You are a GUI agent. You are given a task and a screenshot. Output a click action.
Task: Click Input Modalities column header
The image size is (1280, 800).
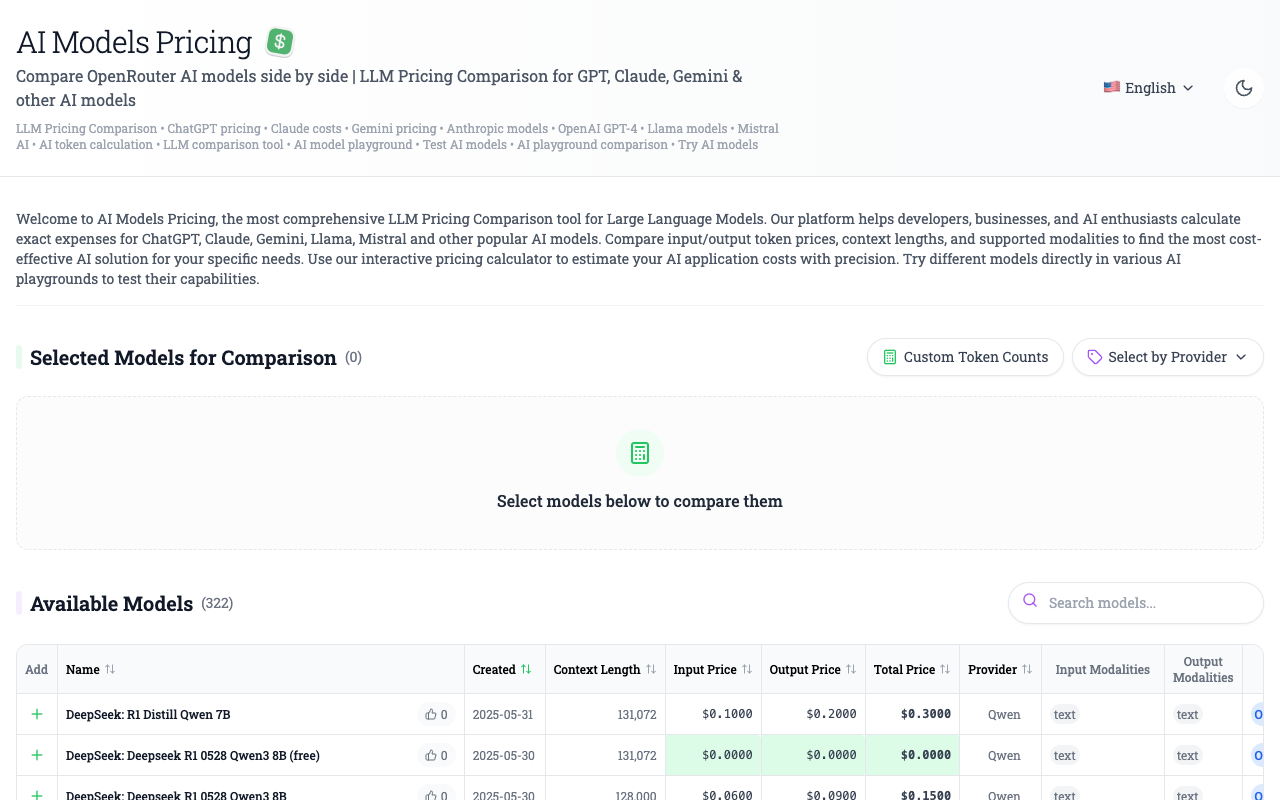1103,670
